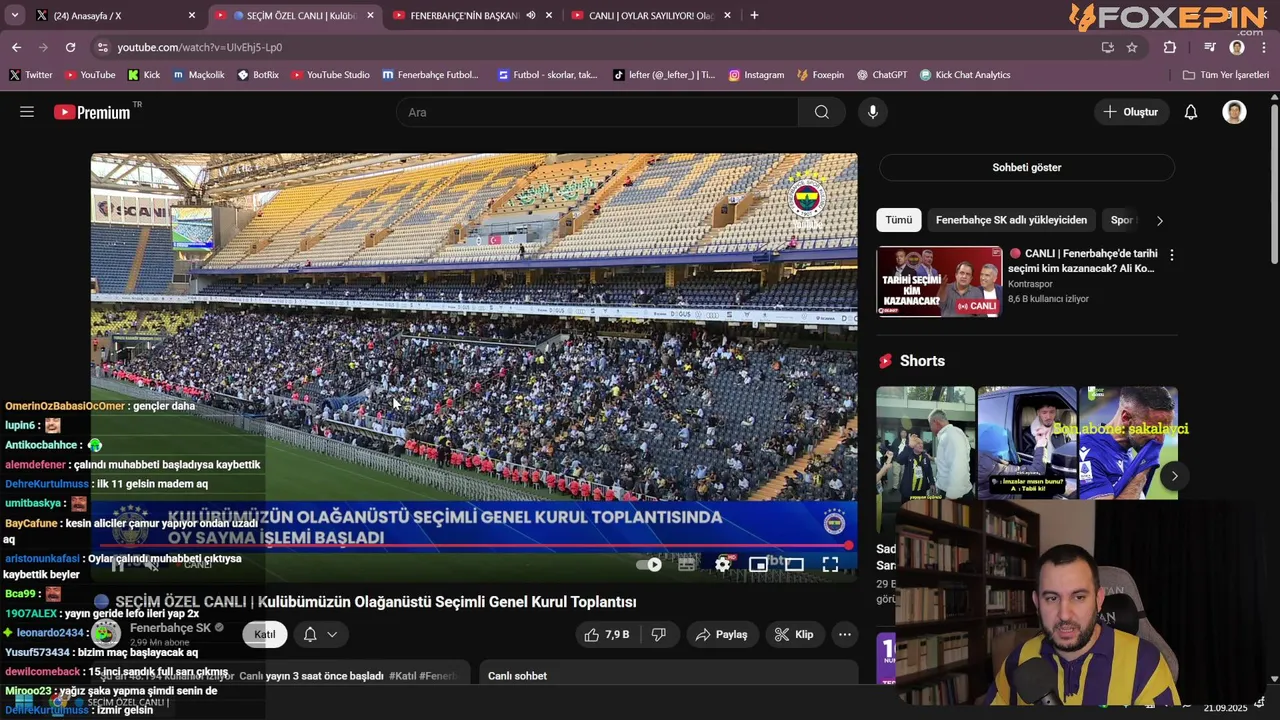Open Kontraspor TARİHİ SEÇİMİ live thumbnail
The image size is (1280, 720).
click(939, 281)
